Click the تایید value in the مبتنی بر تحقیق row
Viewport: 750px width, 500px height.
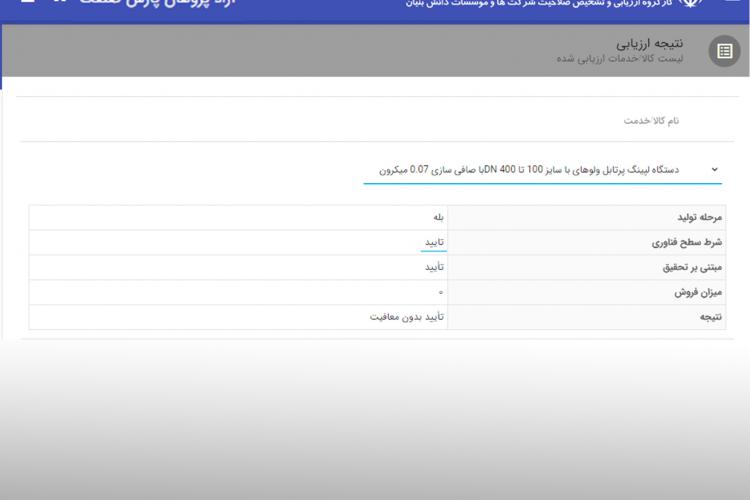pyautogui.click(x=434, y=267)
